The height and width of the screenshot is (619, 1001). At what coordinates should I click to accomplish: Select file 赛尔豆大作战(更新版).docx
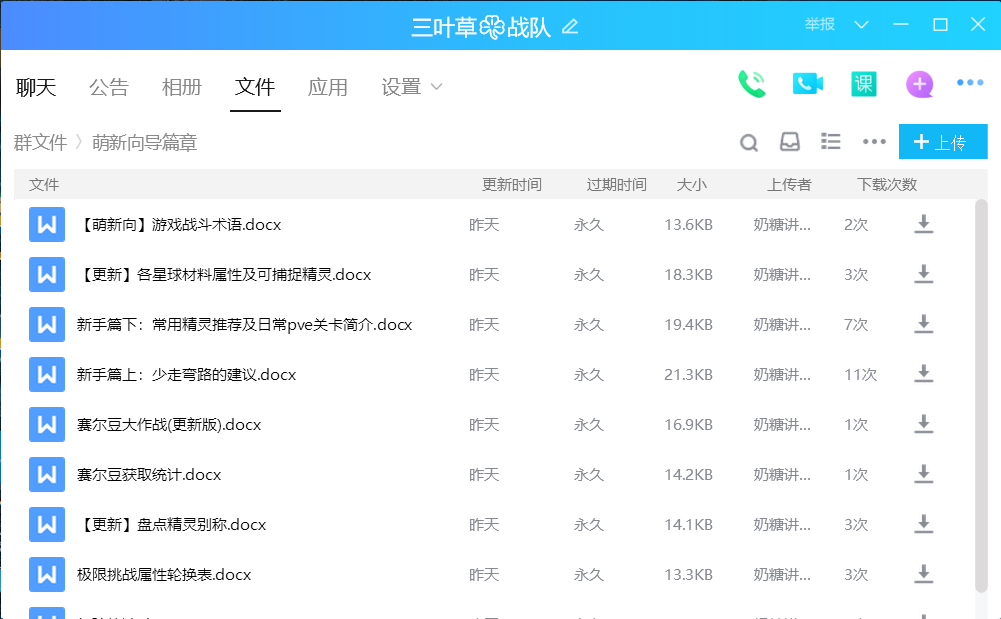(169, 424)
